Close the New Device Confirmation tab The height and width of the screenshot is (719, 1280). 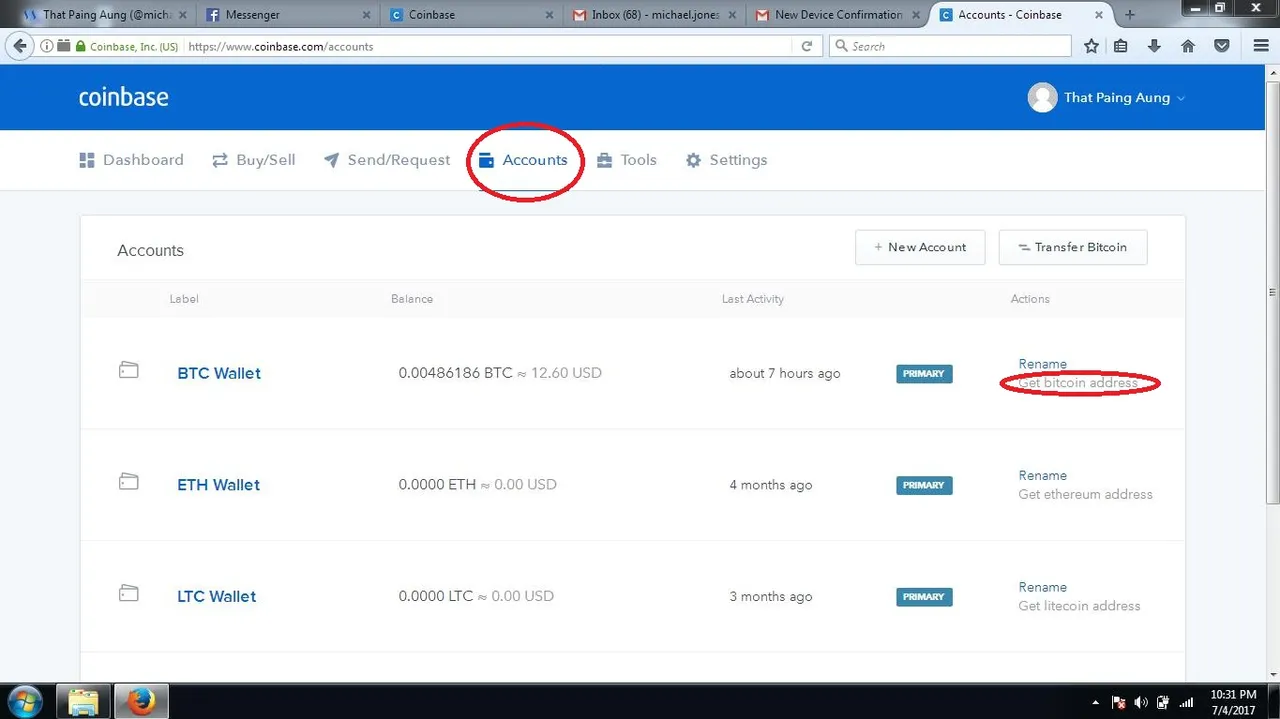coord(916,15)
